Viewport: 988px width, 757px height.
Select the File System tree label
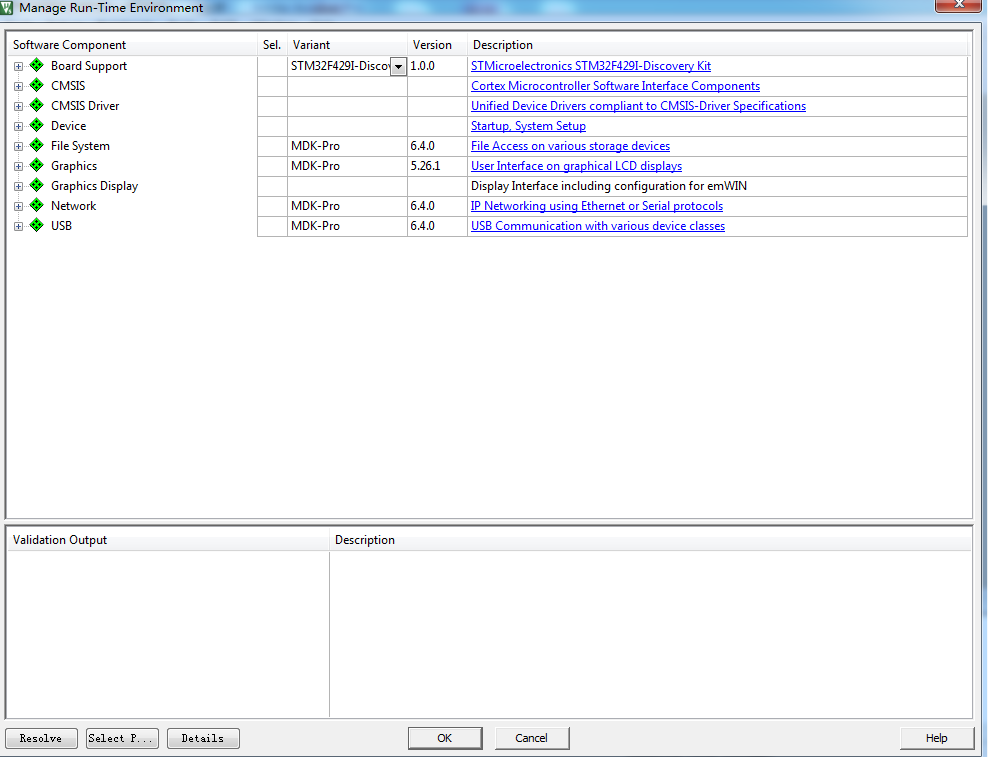coord(80,146)
